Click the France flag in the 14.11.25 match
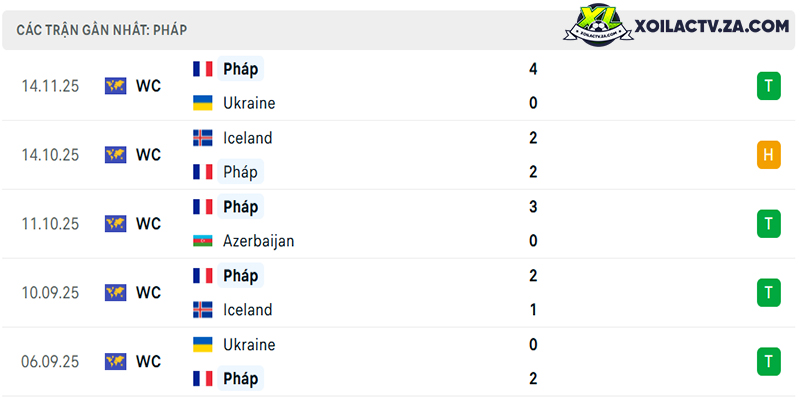The height and width of the screenshot is (400, 800). click(203, 69)
